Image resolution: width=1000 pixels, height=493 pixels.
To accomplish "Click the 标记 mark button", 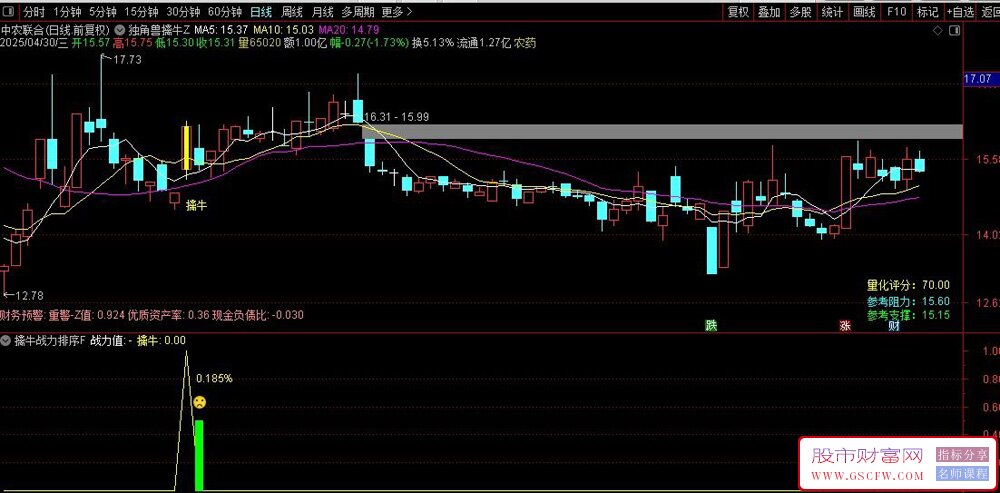I will click(927, 11).
